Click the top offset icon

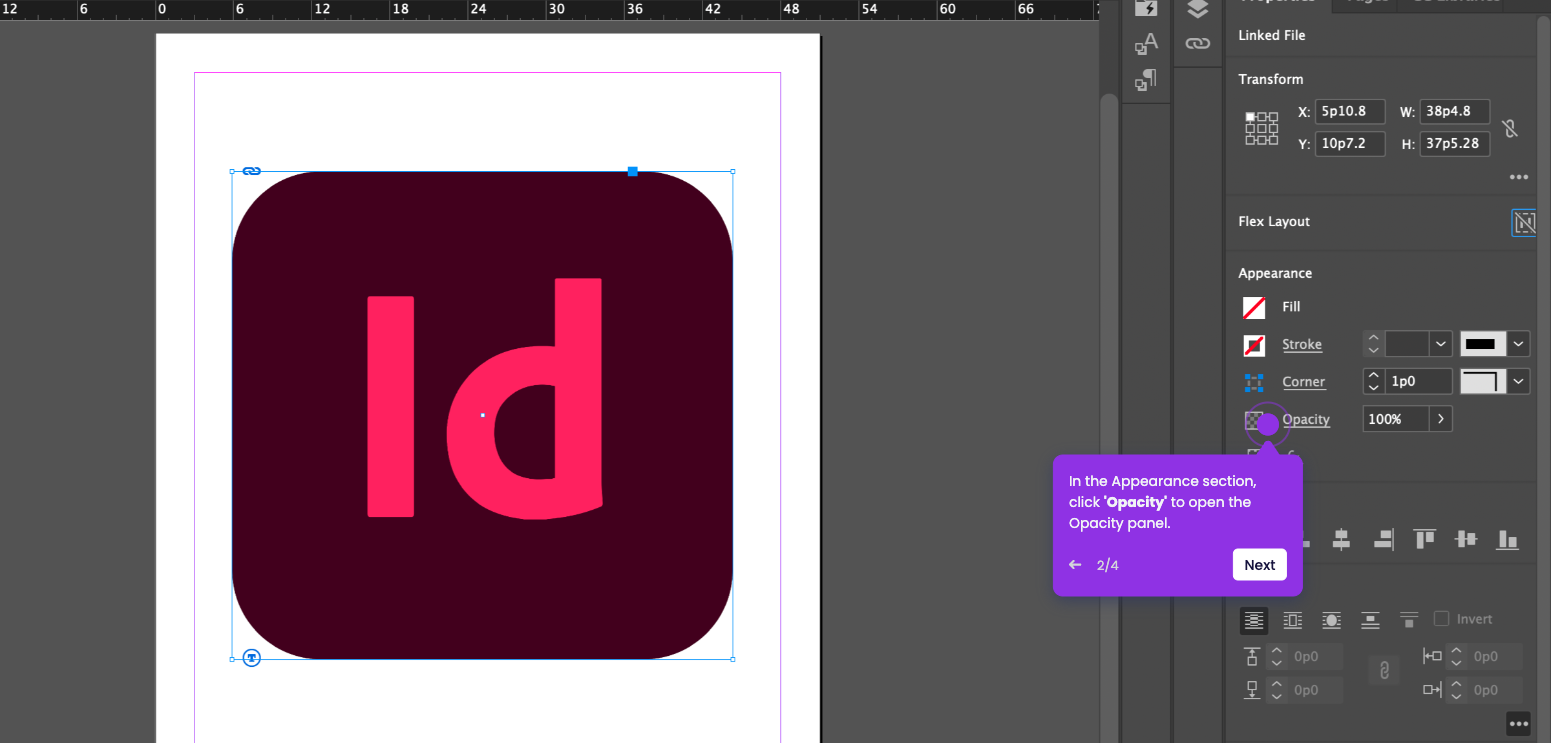pyautogui.click(x=1252, y=657)
